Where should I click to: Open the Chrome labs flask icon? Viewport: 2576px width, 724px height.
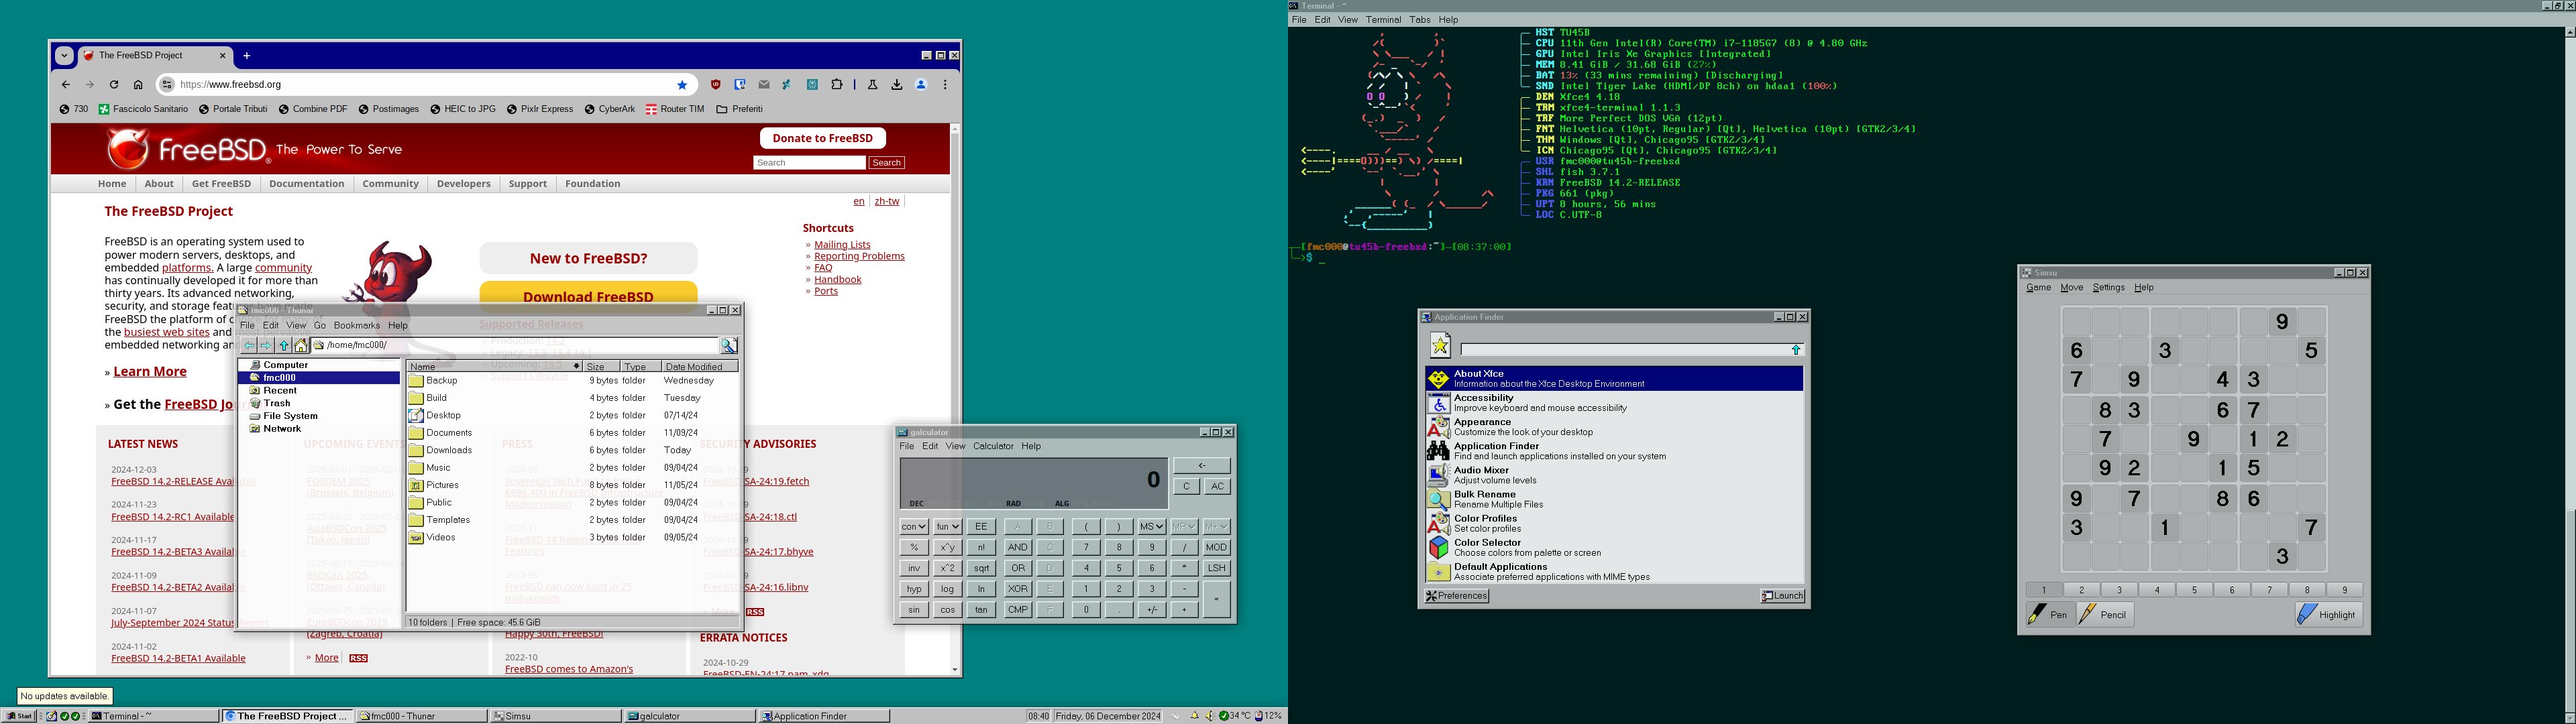pyautogui.click(x=872, y=85)
